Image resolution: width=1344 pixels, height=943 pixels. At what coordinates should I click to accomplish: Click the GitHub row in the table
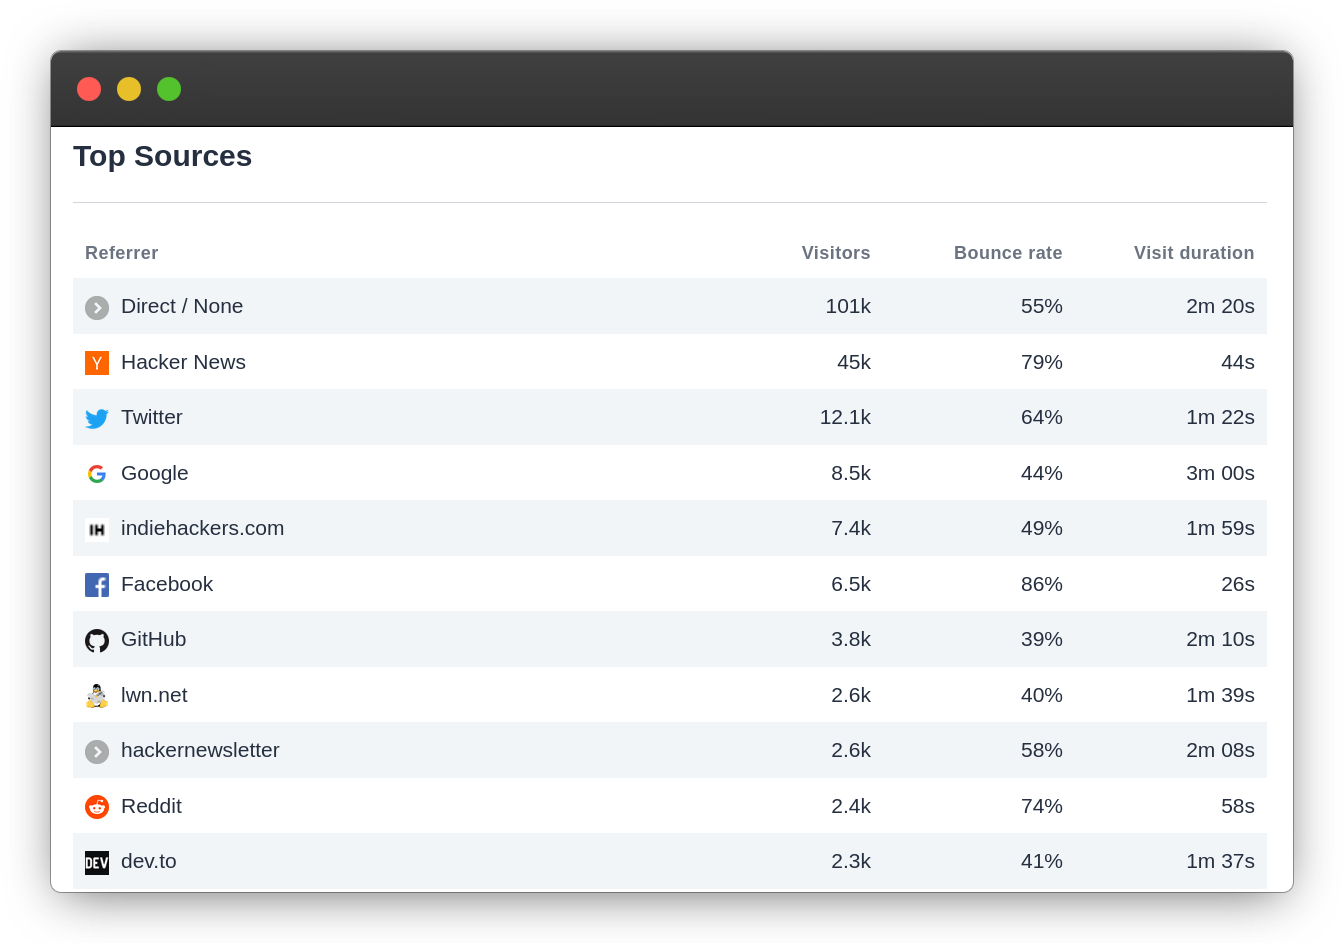click(670, 640)
